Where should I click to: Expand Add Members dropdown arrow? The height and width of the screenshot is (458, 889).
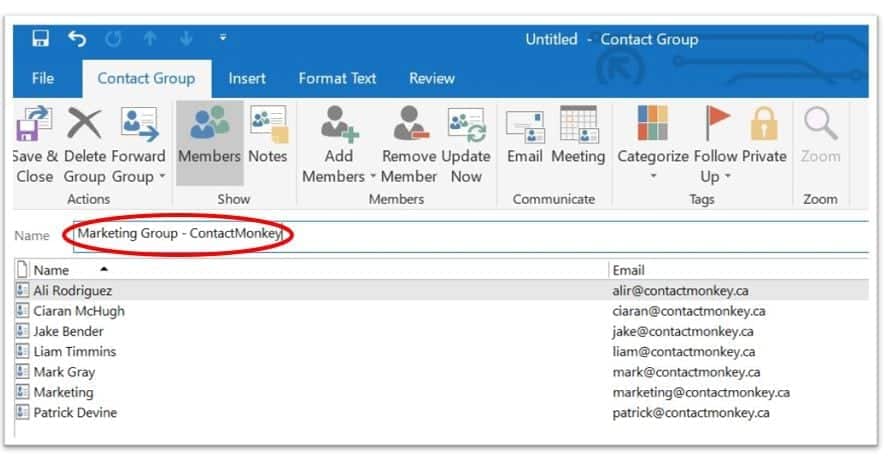pos(373,176)
